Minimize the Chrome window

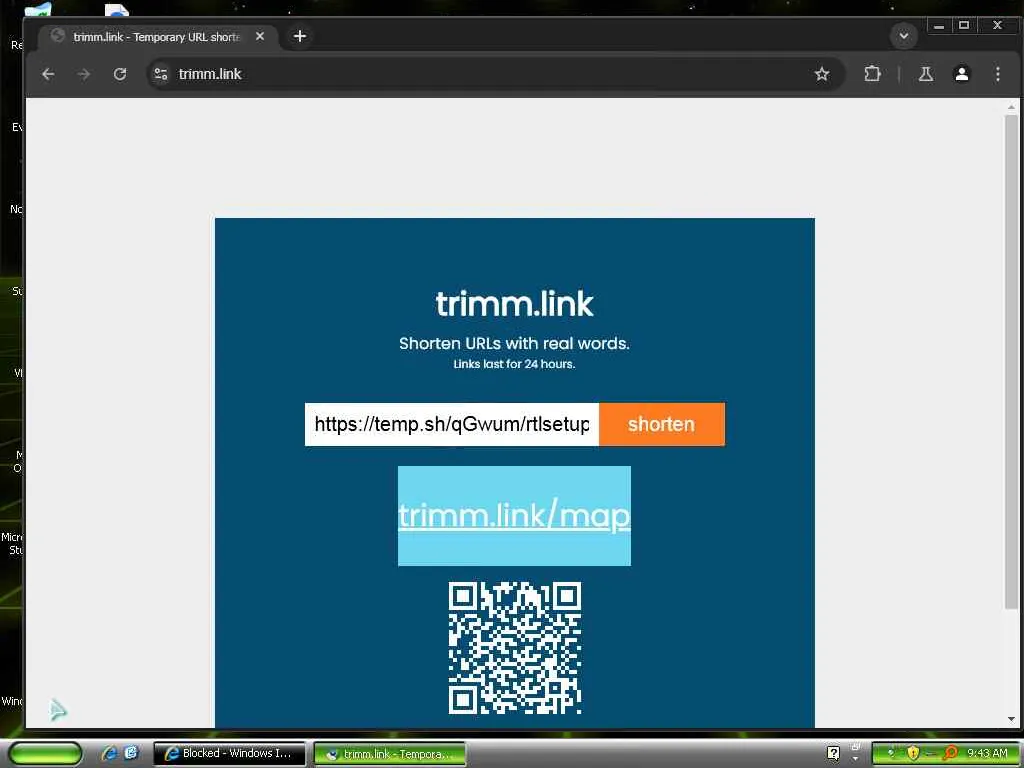(x=938, y=26)
